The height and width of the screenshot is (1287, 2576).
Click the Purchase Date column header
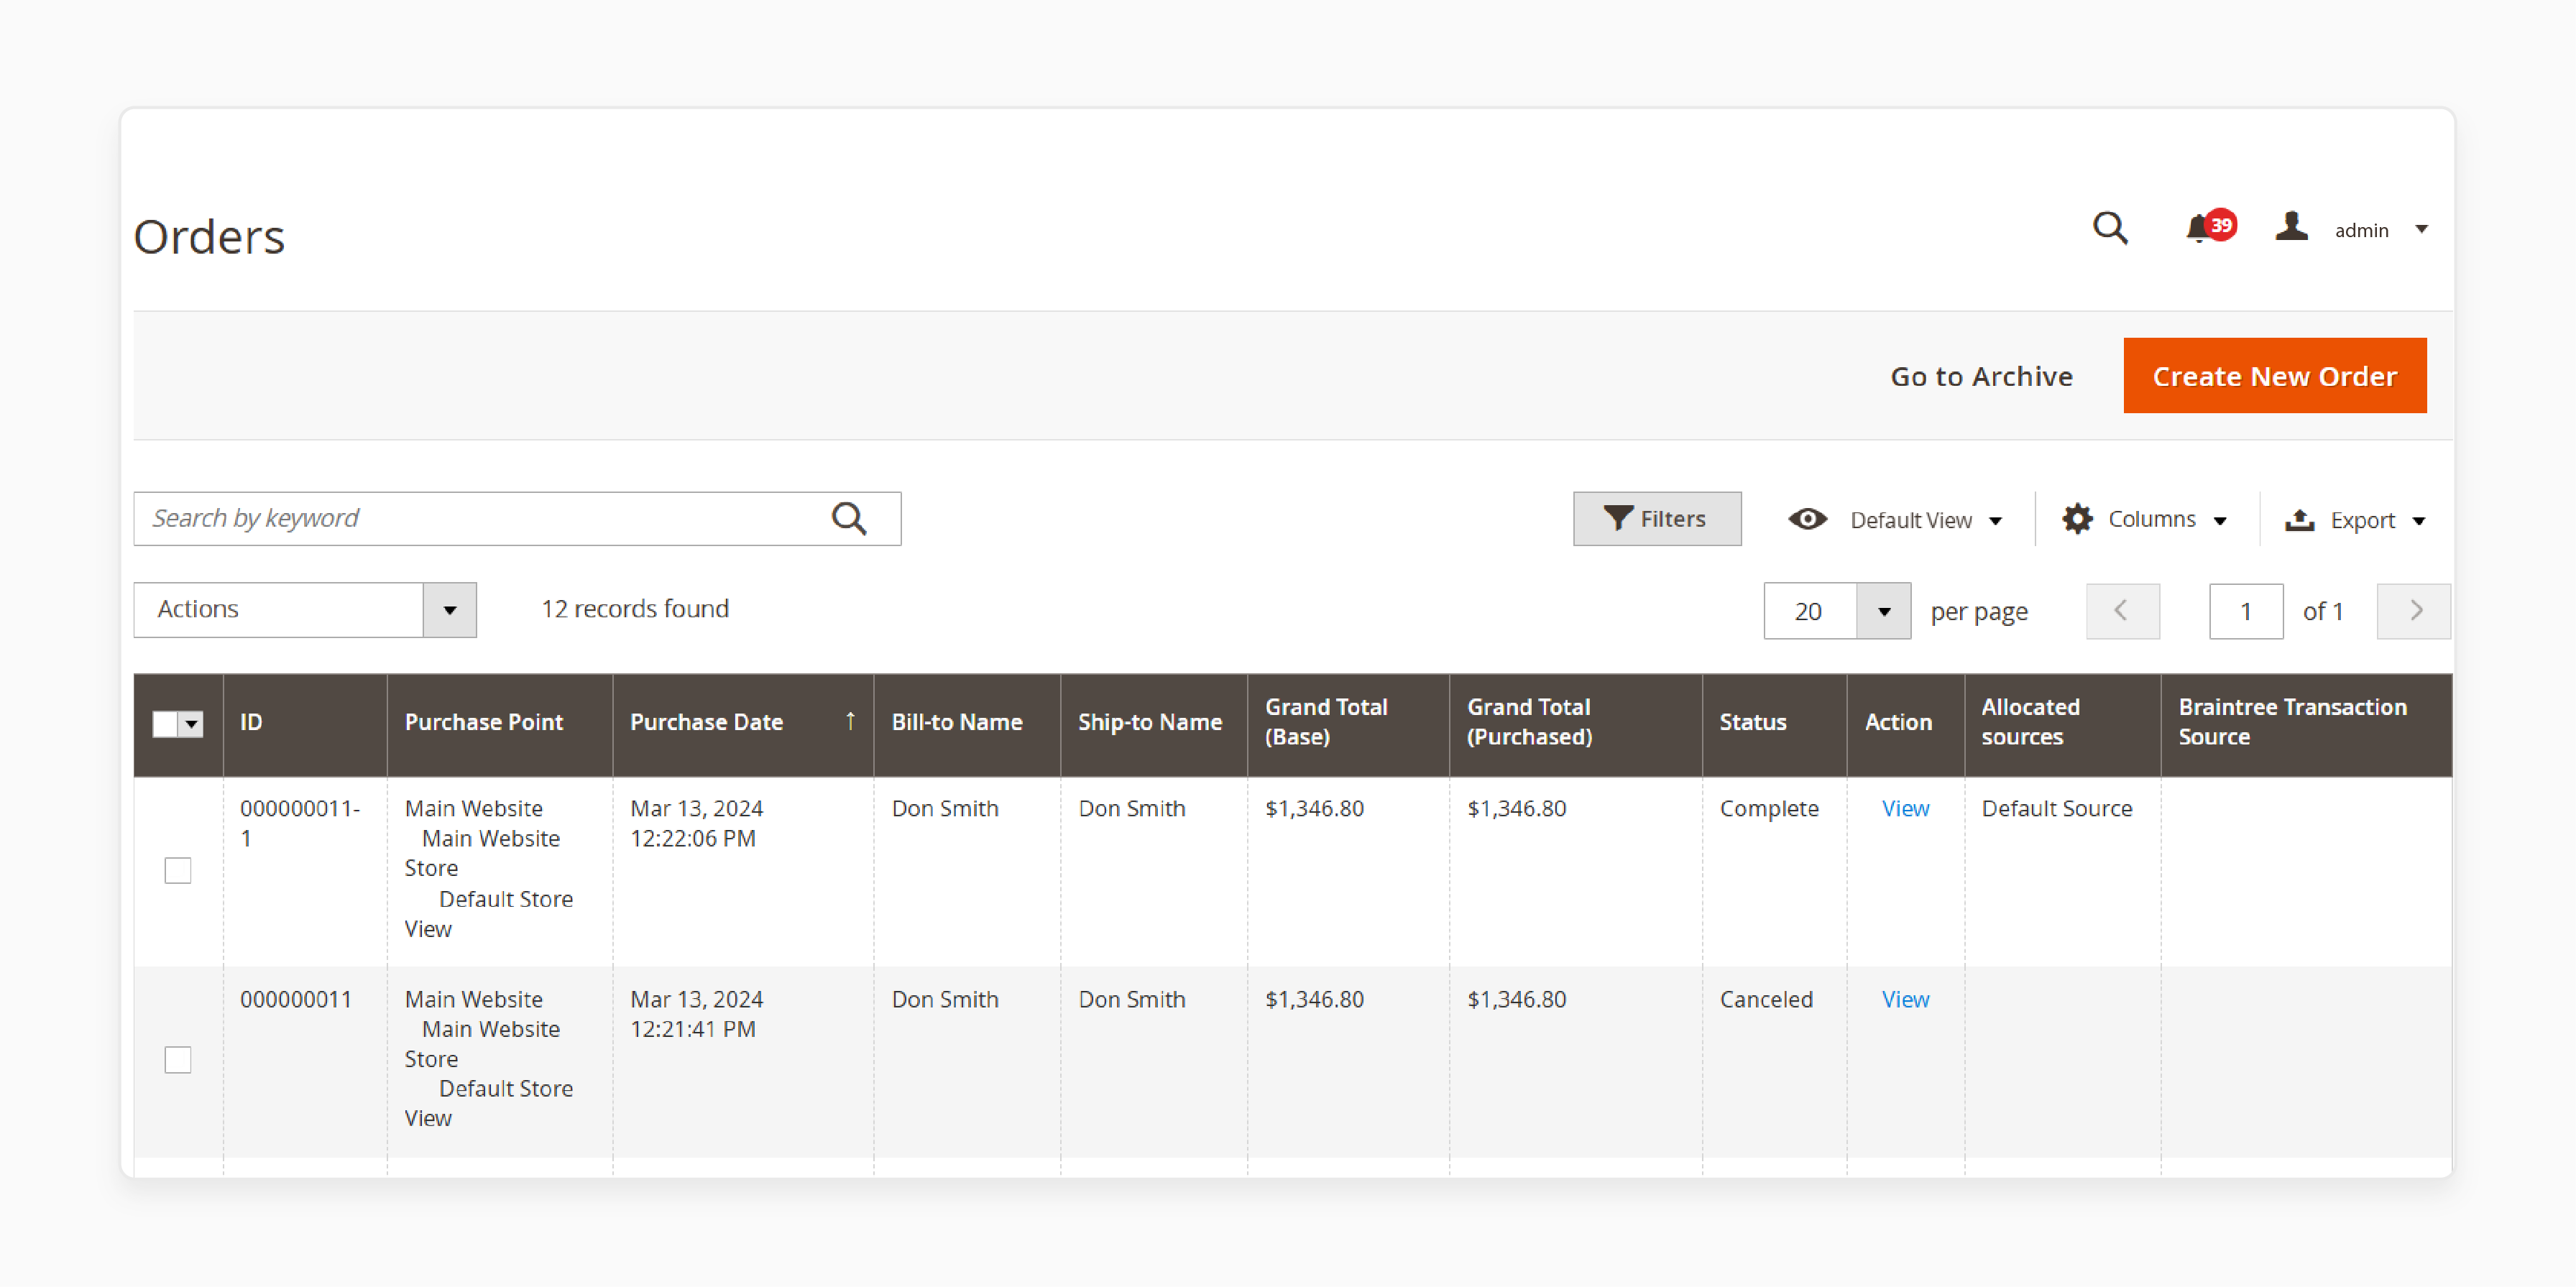(742, 724)
